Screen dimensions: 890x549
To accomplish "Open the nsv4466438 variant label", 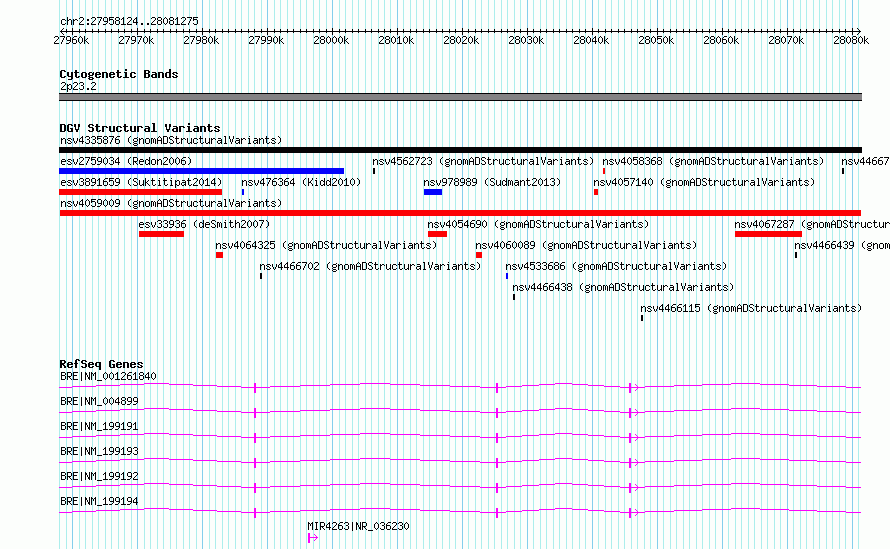I will click(x=623, y=287).
